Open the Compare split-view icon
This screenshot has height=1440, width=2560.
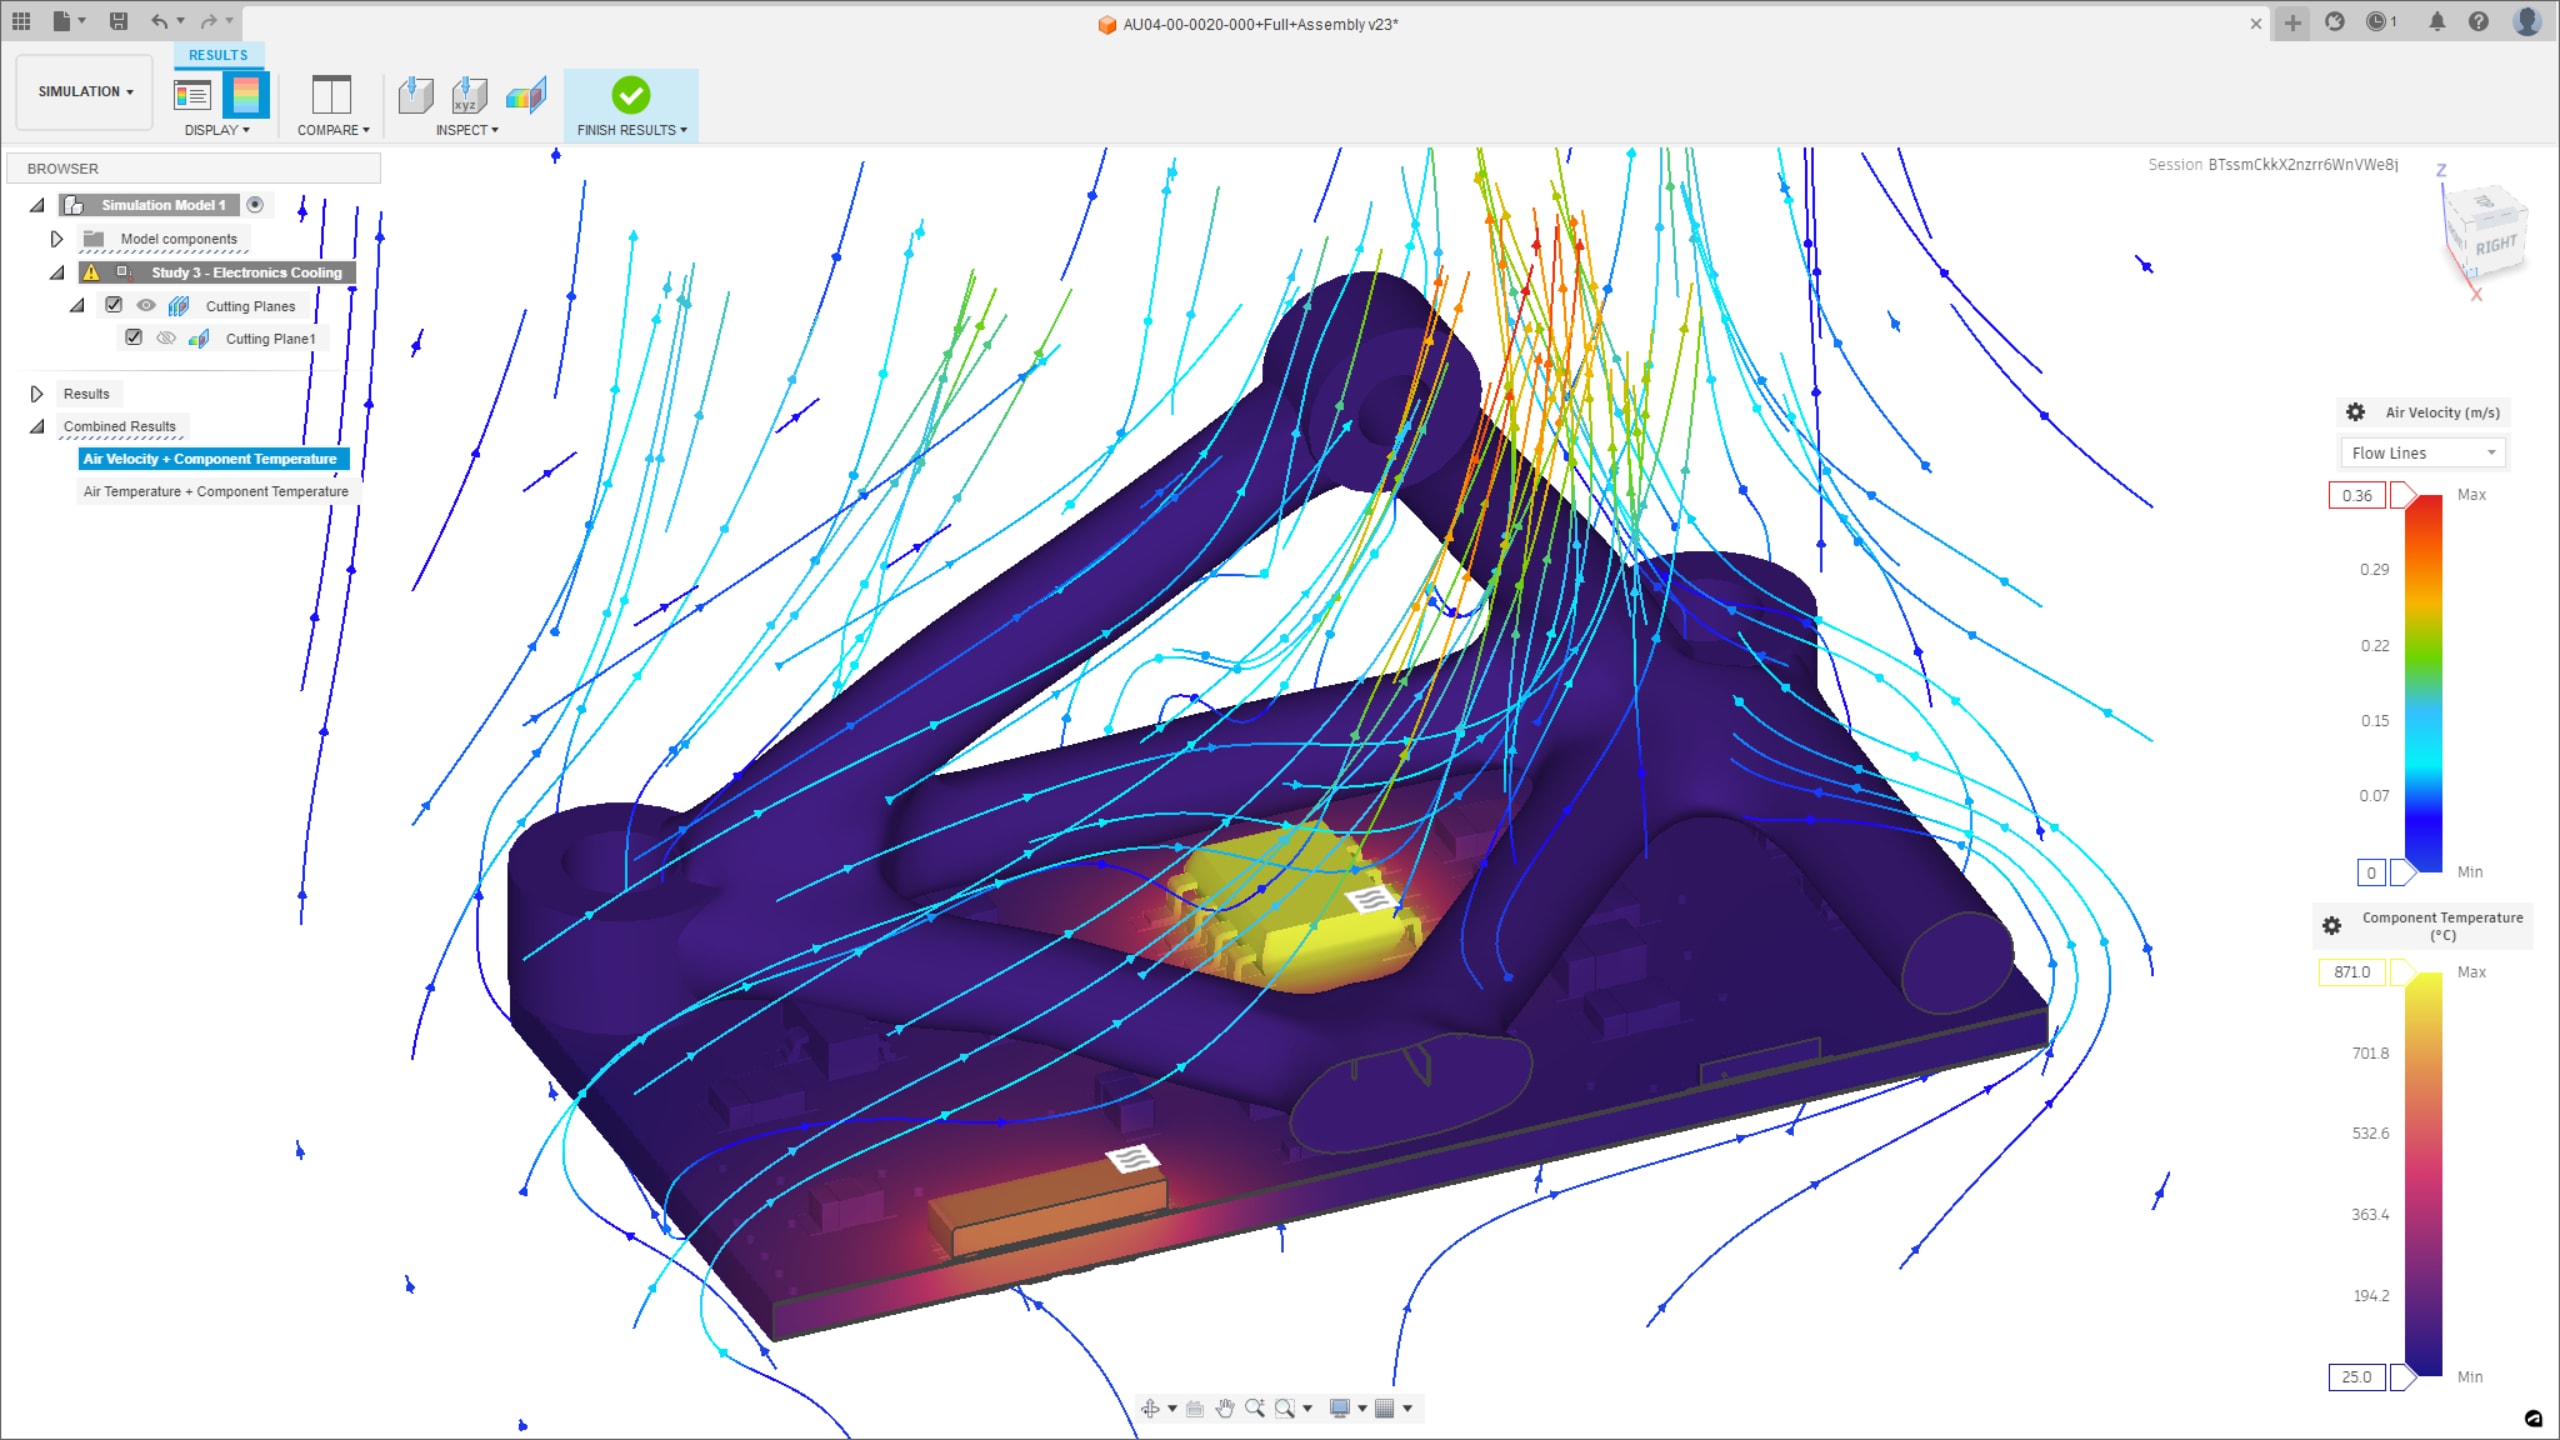(x=331, y=96)
